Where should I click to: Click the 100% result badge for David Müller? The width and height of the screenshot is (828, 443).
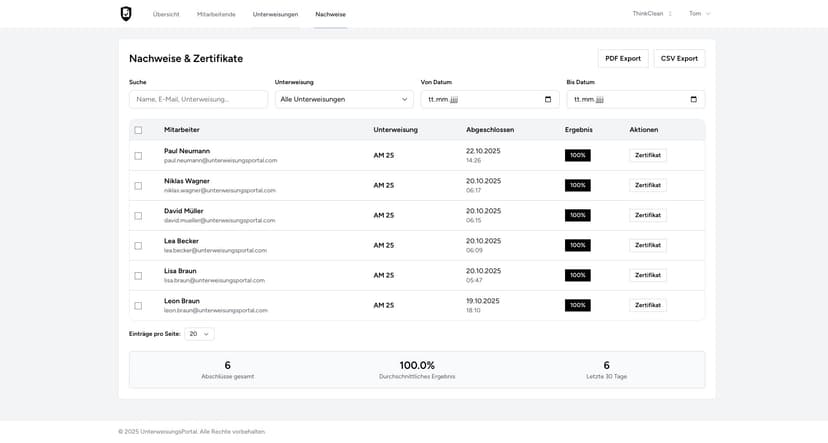577,215
